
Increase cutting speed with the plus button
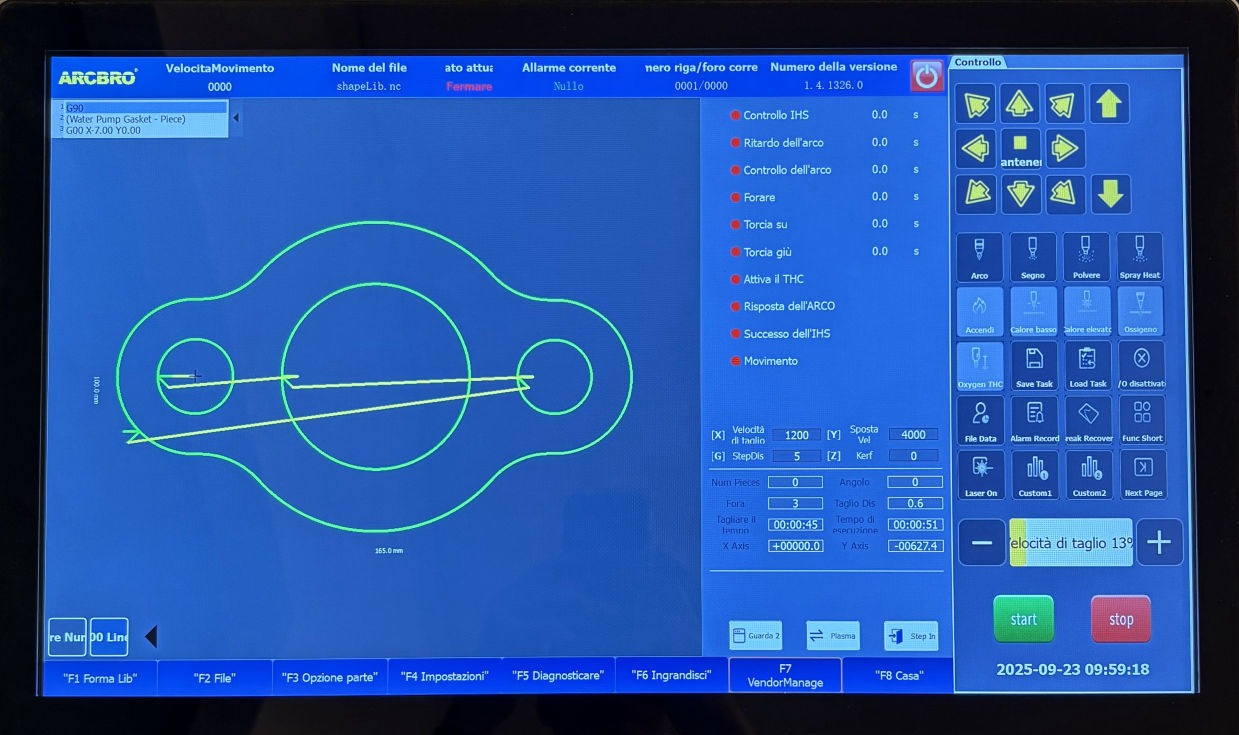(1159, 542)
